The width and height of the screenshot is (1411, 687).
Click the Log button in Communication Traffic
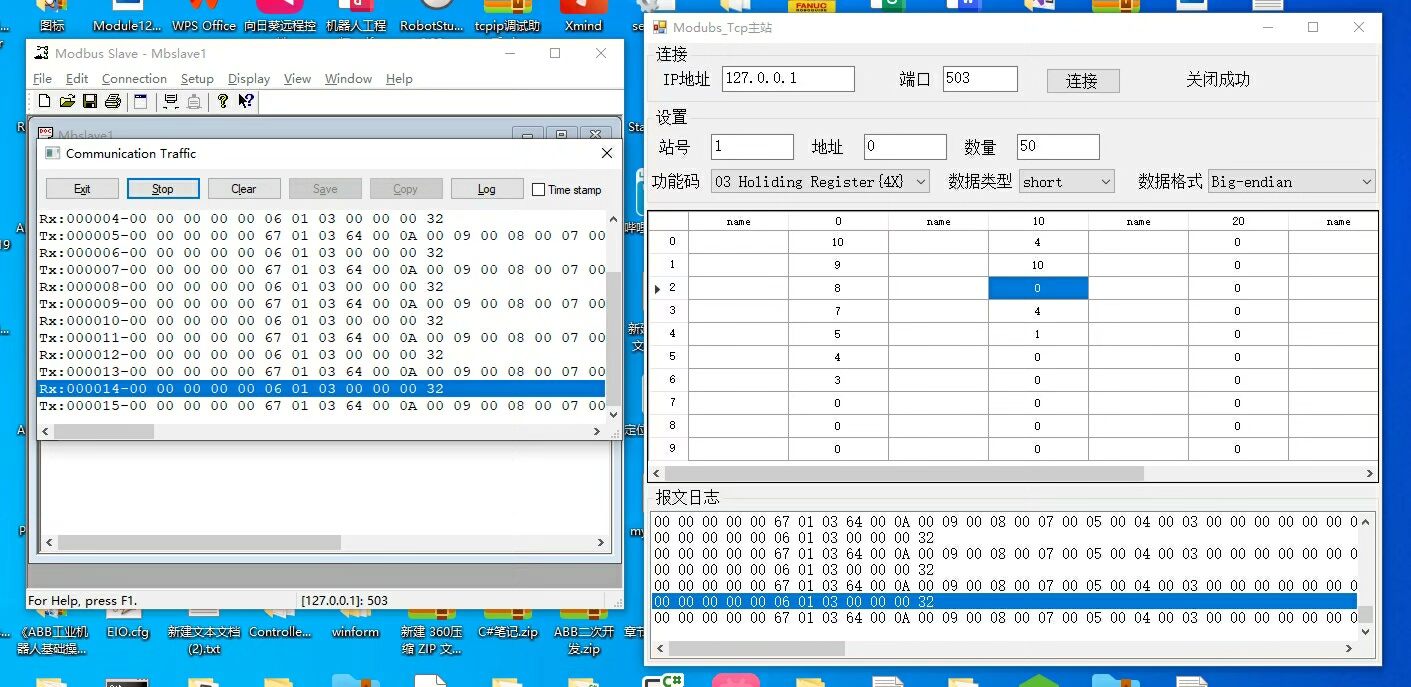pos(487,189)
